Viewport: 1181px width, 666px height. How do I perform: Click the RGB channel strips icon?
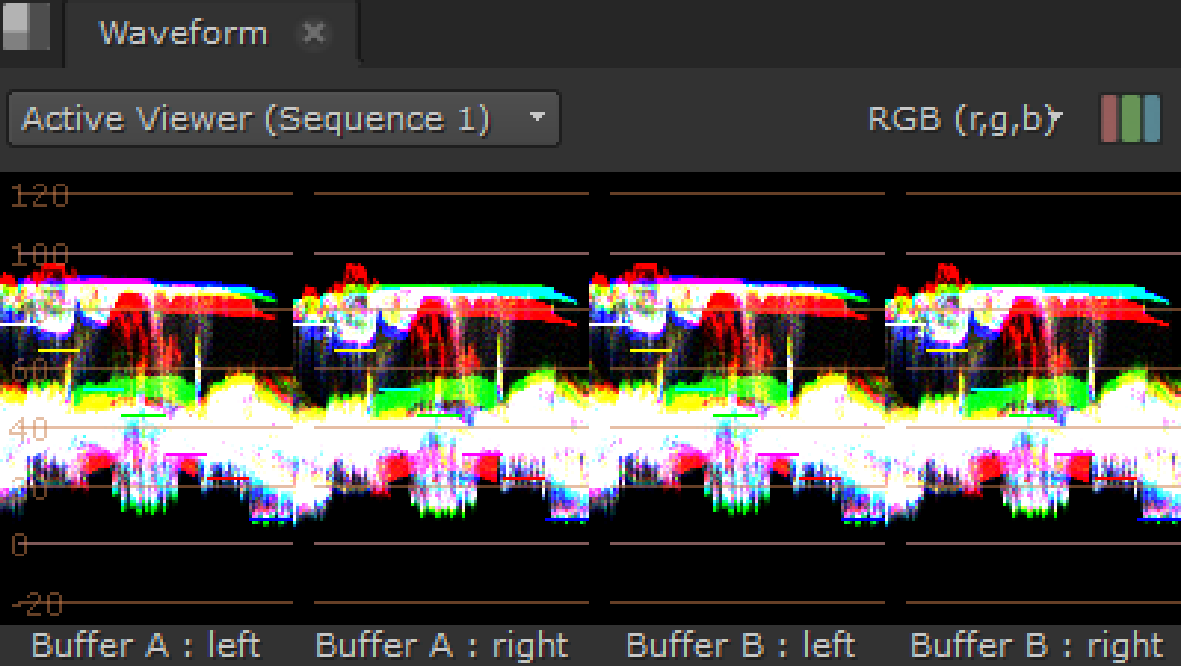pyautogui.click(x=1129, y=118)
